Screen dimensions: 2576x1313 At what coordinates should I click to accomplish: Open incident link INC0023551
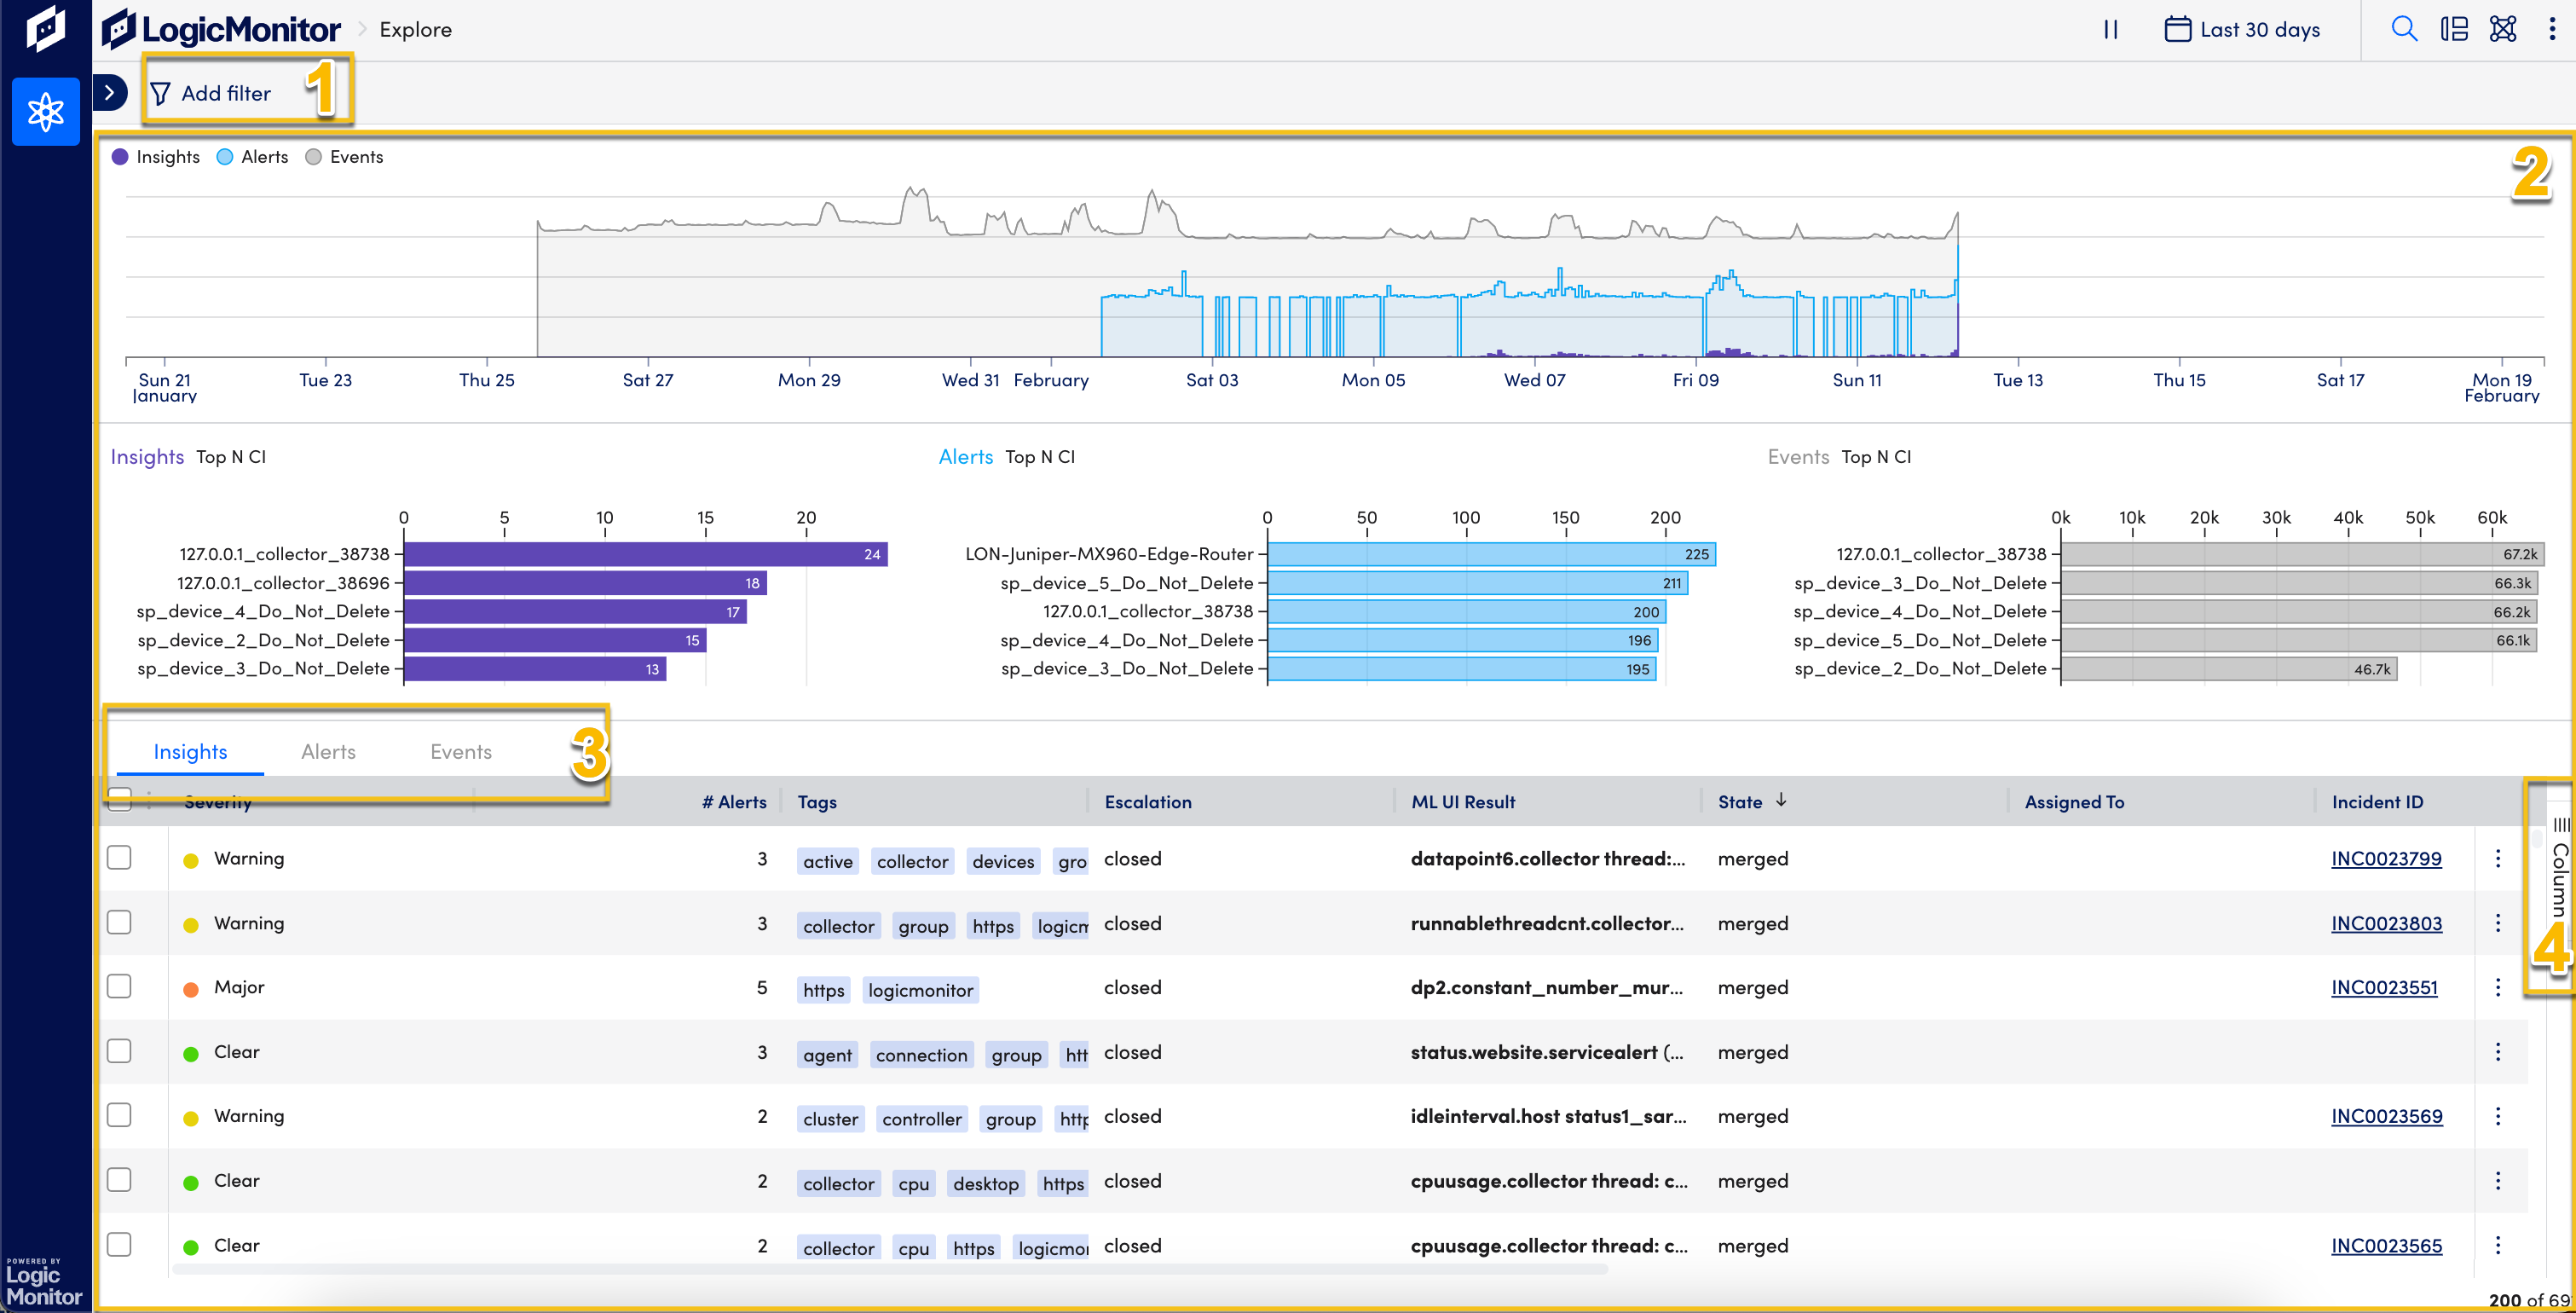click(x=2385, y=987)
